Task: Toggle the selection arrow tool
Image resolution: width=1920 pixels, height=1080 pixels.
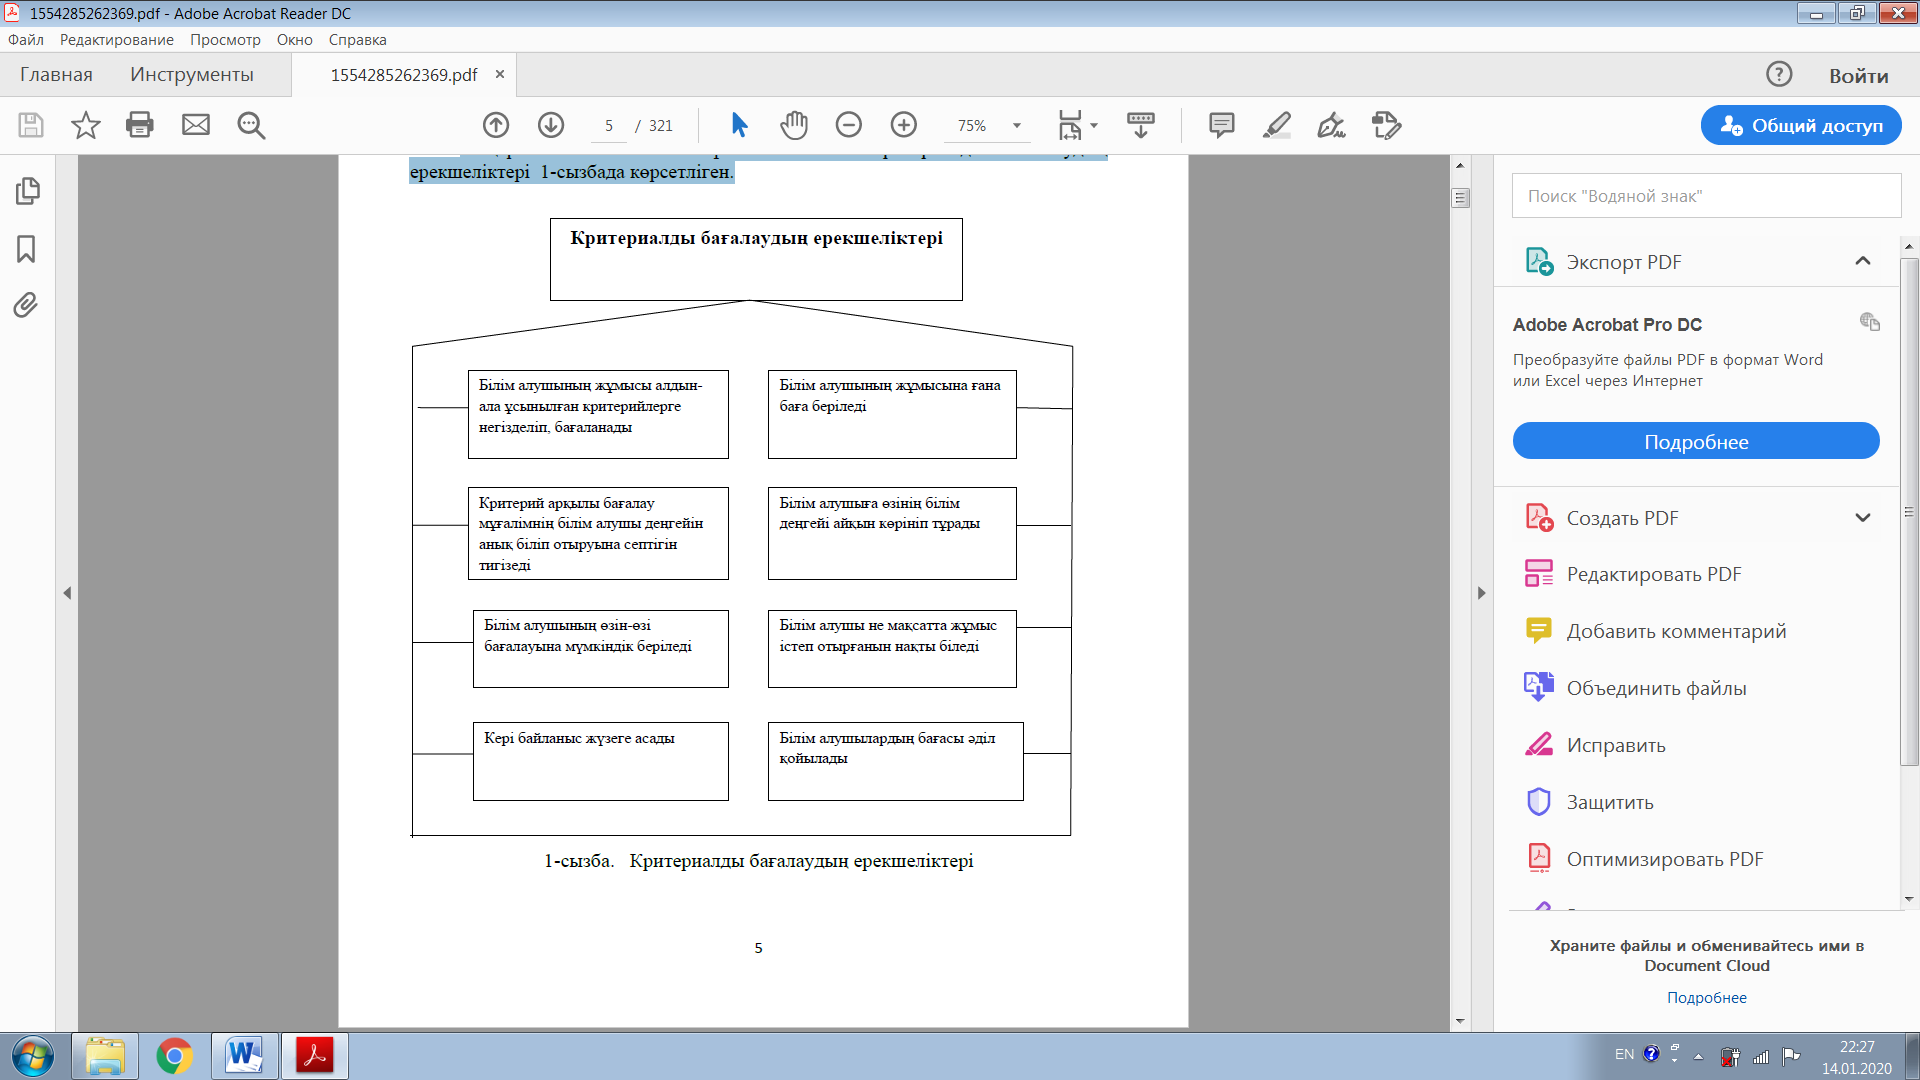Action: click(739, 125)
